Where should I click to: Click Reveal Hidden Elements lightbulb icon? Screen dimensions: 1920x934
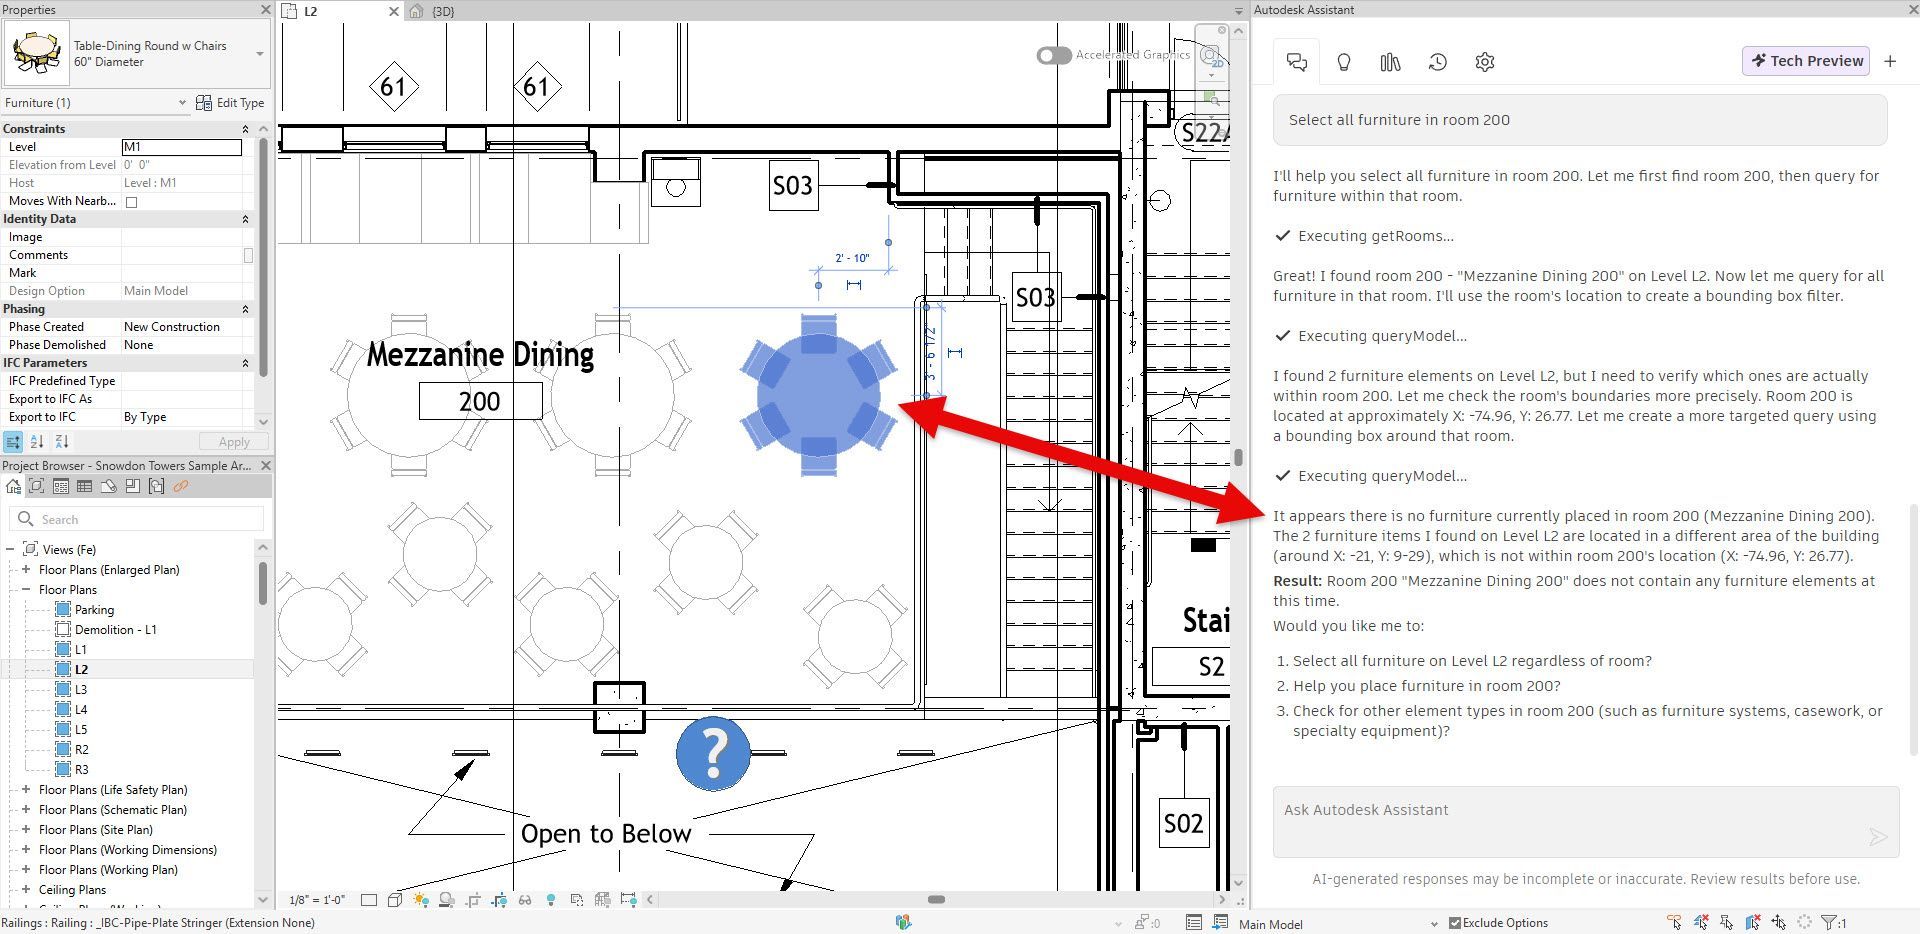pyautogui.click(x=551, y=900)
